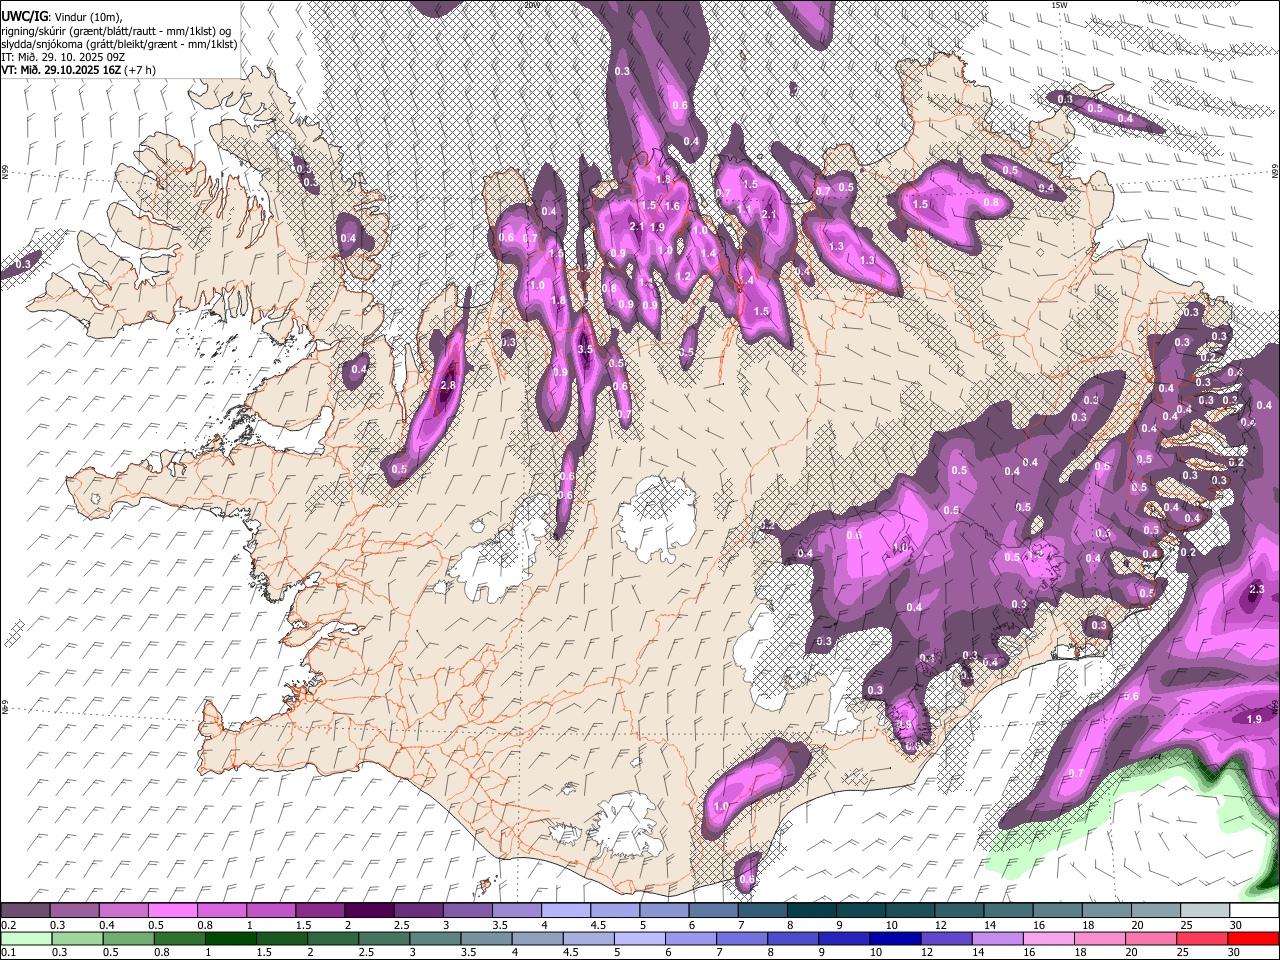Screen dimensions: 1280x960
Task: Select the 20 swatch in the rain legend row
Action: (1151, 938)
